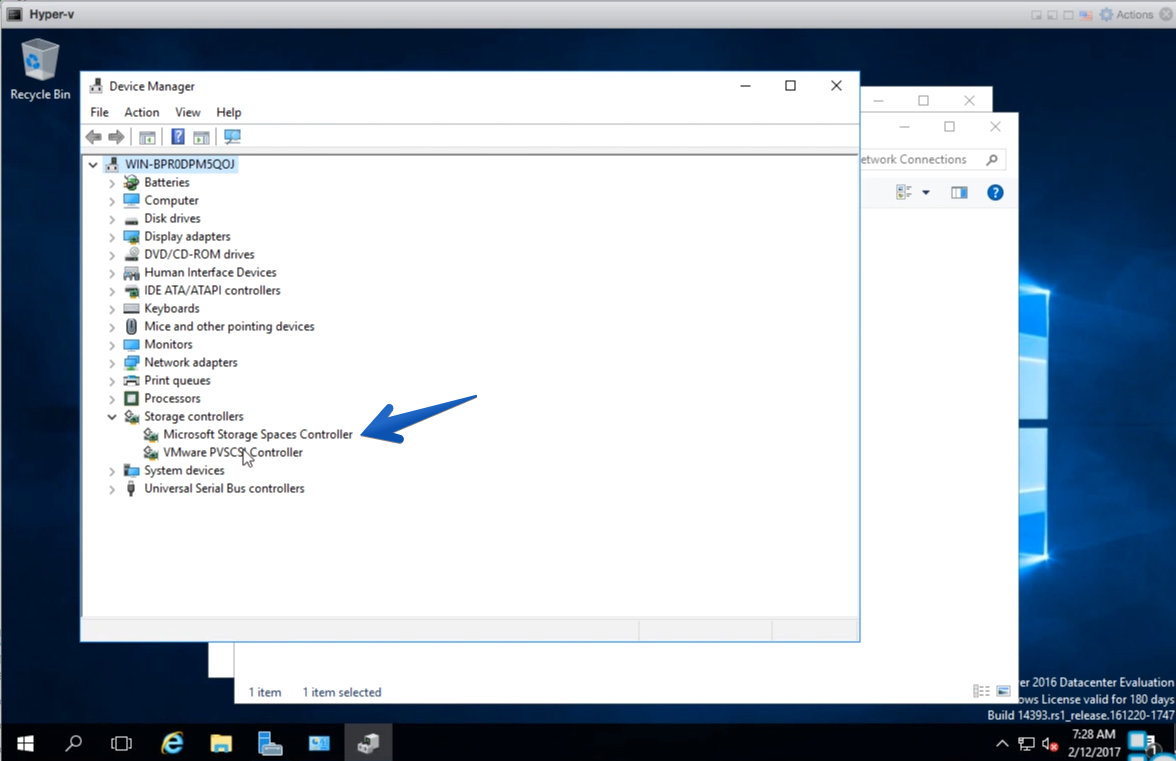Open File Explorer from the taskbar
Image resolution: width=1176 pixels, height=761 pixels.
pos(220,743)
